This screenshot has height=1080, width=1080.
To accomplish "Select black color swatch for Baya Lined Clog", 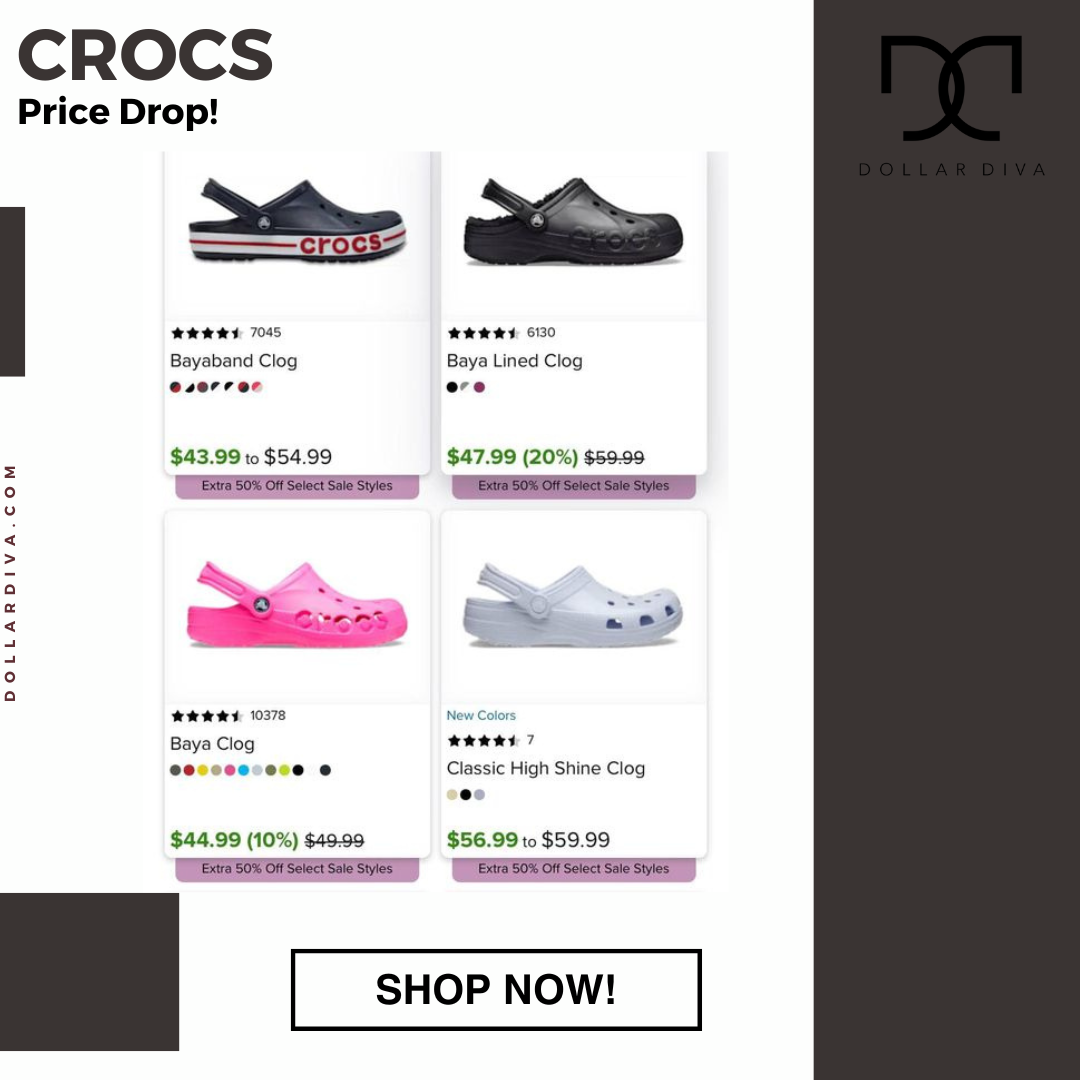I will (x=452, y=387).
